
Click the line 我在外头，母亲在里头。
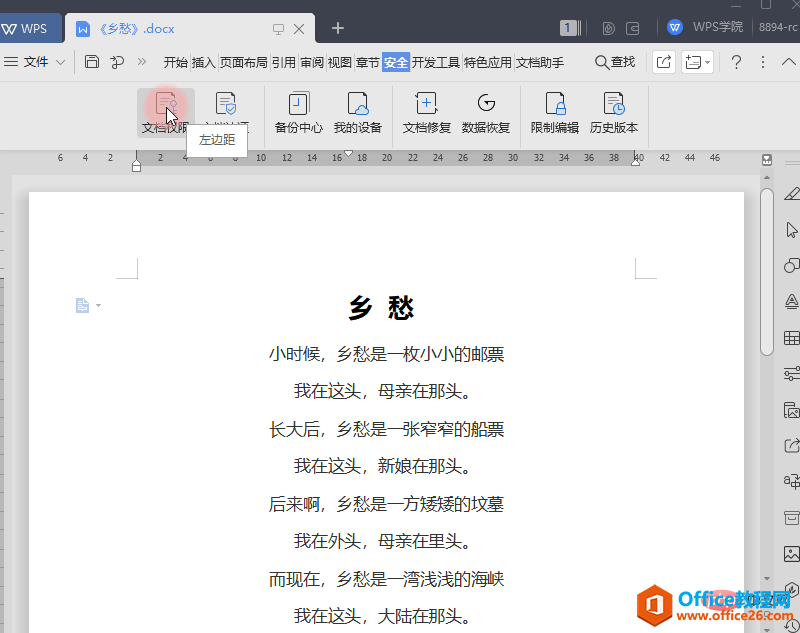[x=382, y=541]
